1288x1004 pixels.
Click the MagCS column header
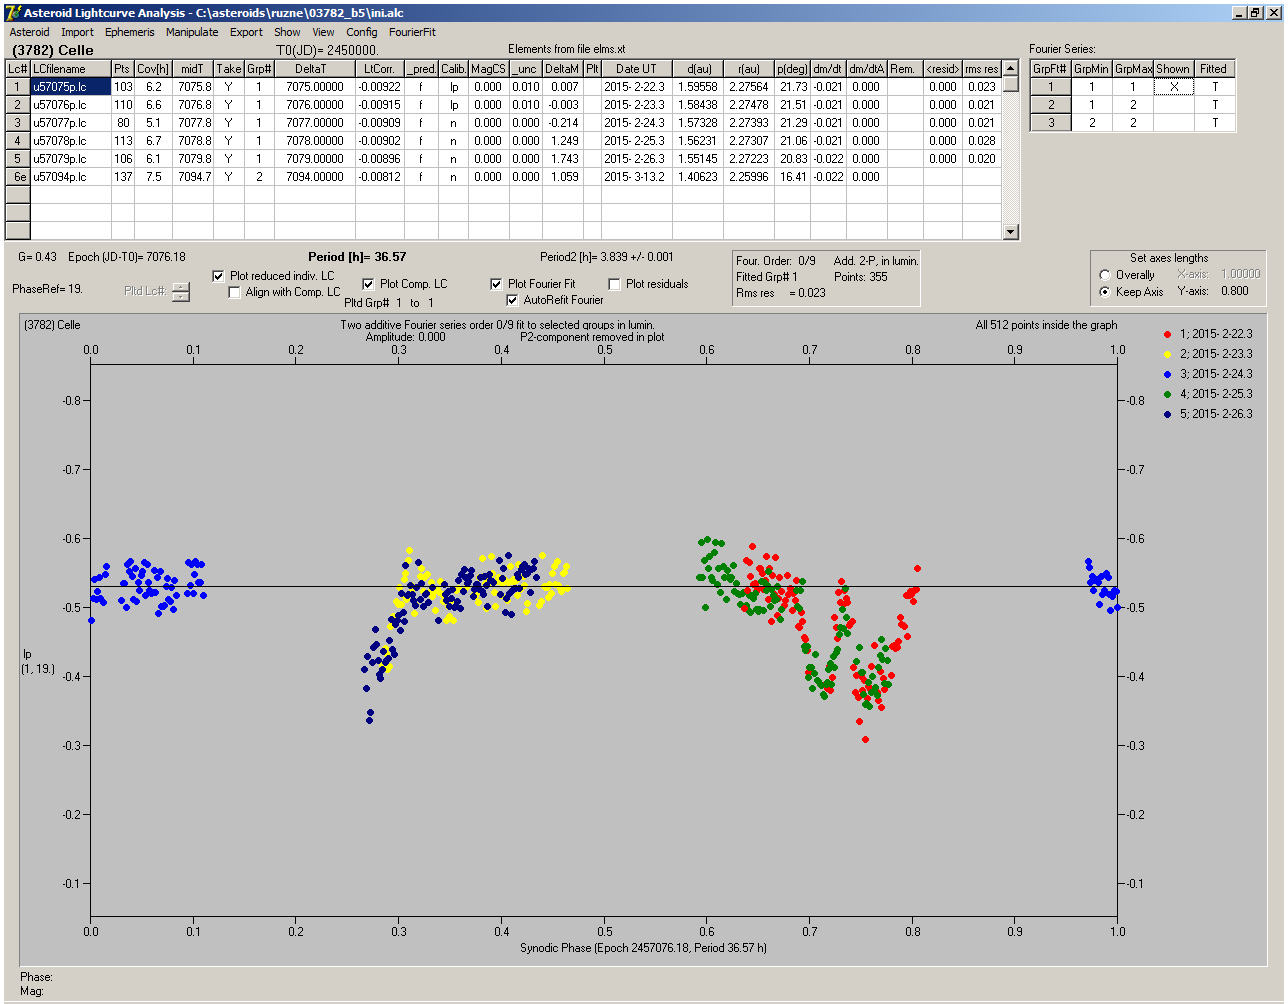point(488,69)
